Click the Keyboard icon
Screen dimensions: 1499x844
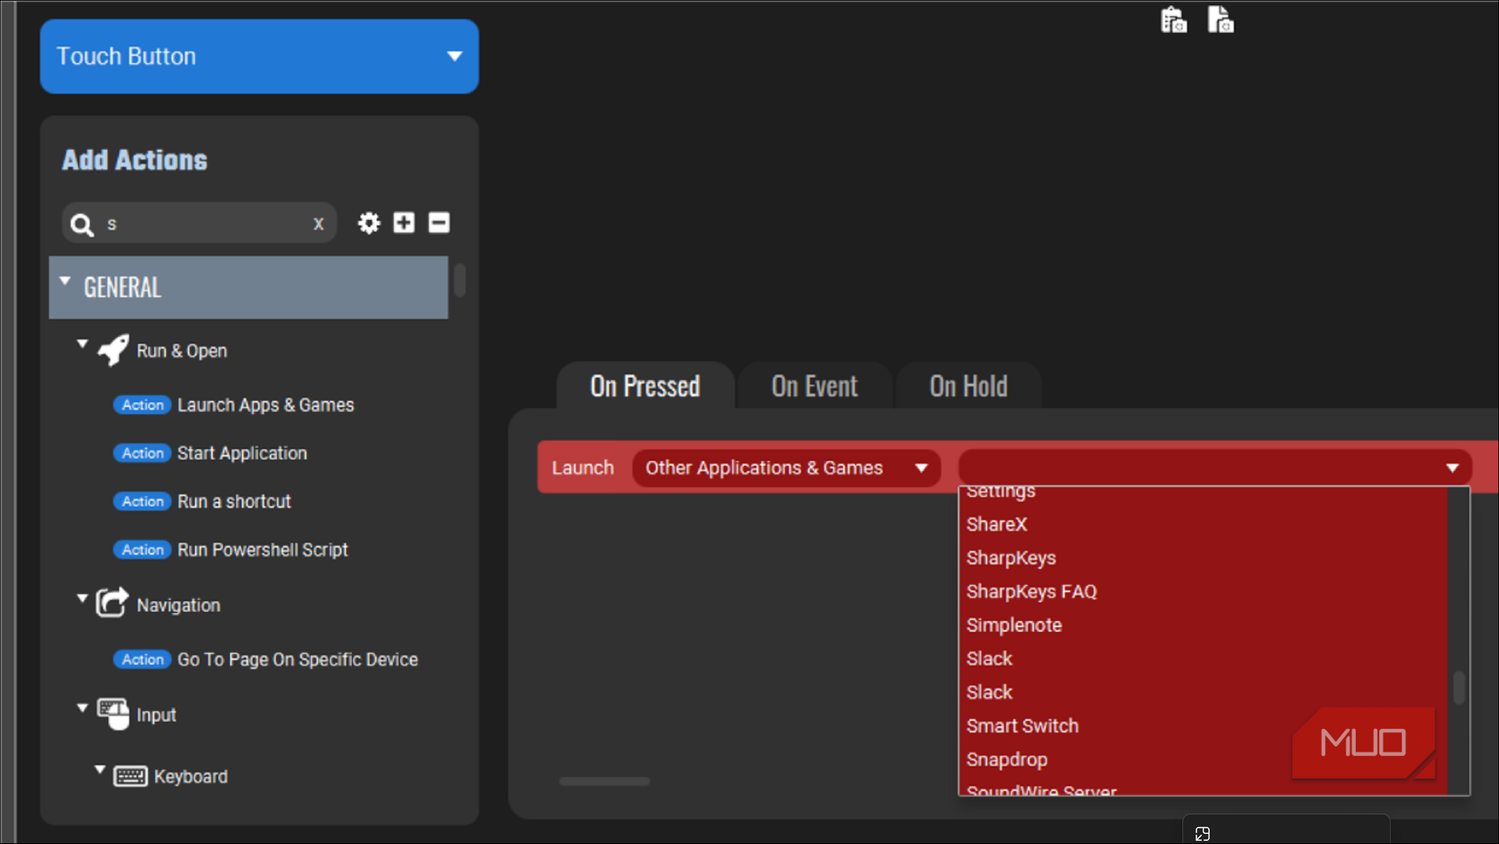(130, 776)
